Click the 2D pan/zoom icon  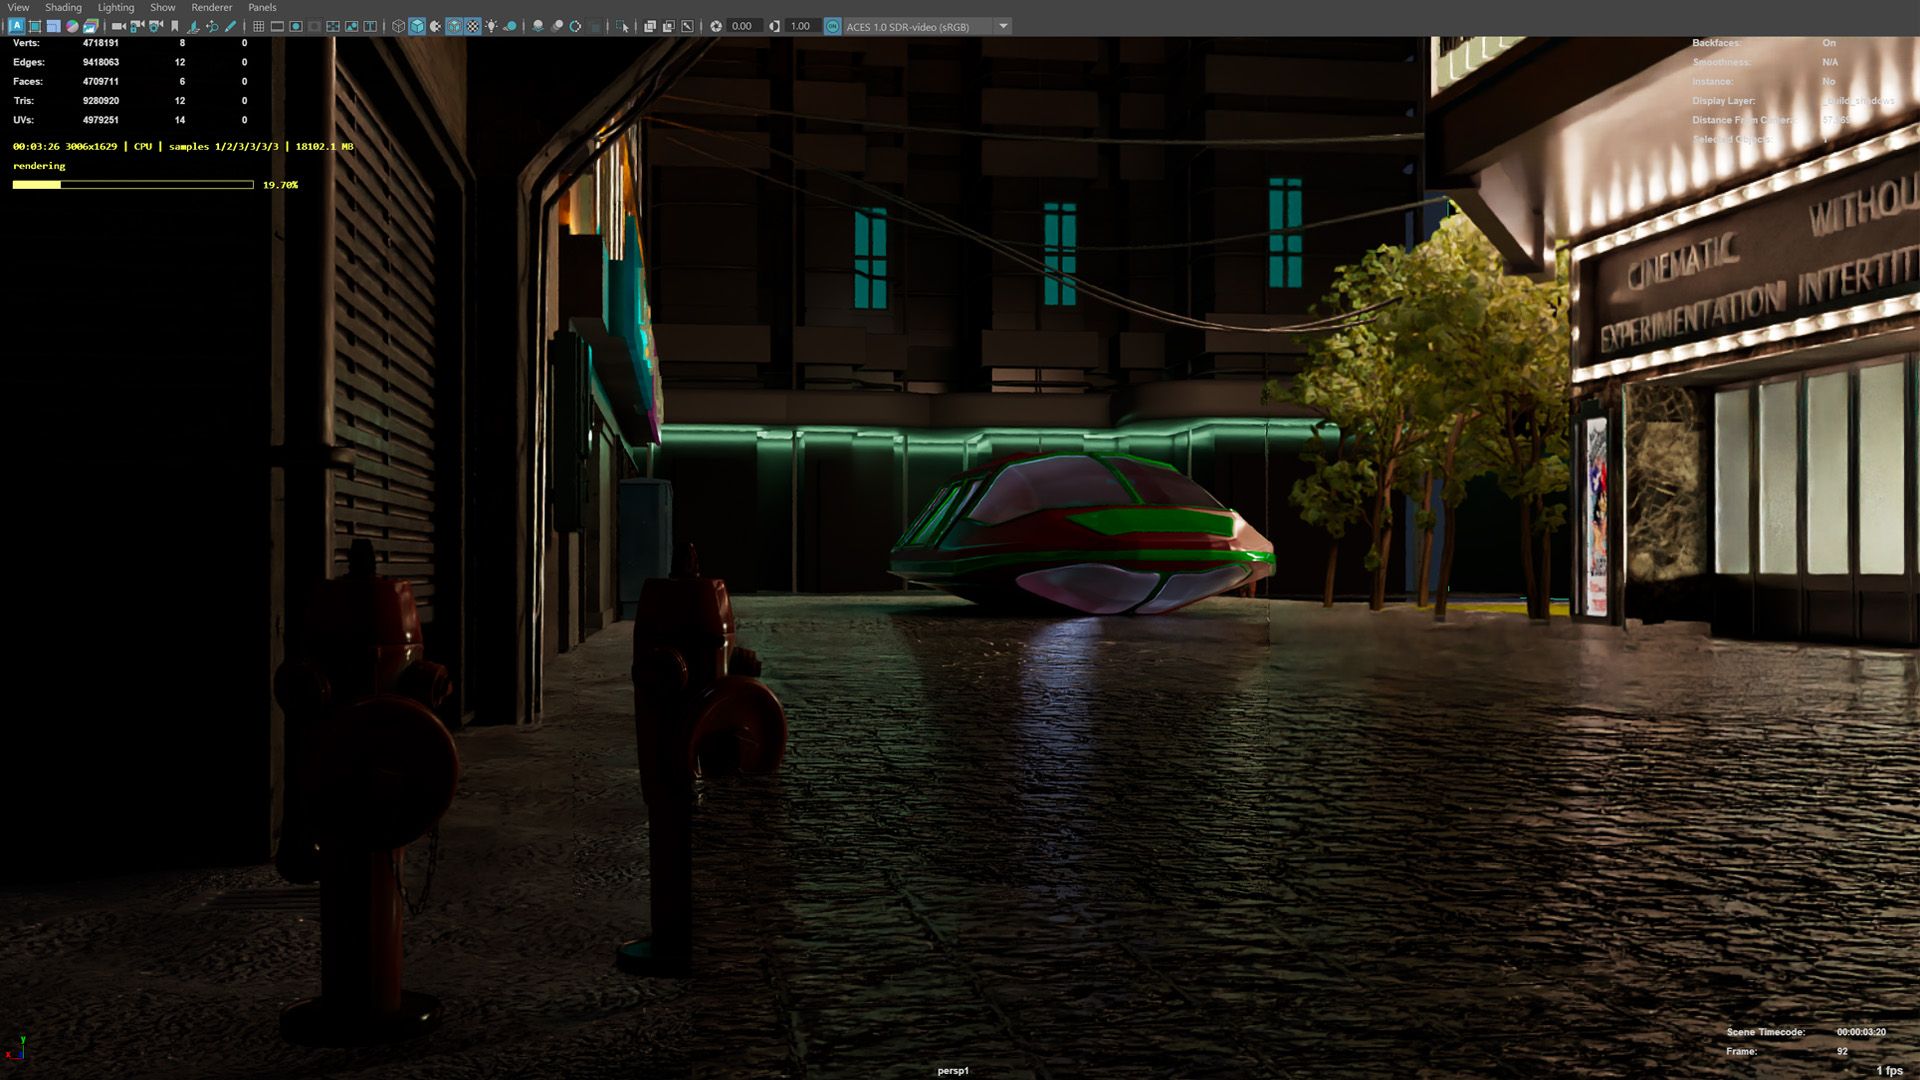(x=212, y=26)
